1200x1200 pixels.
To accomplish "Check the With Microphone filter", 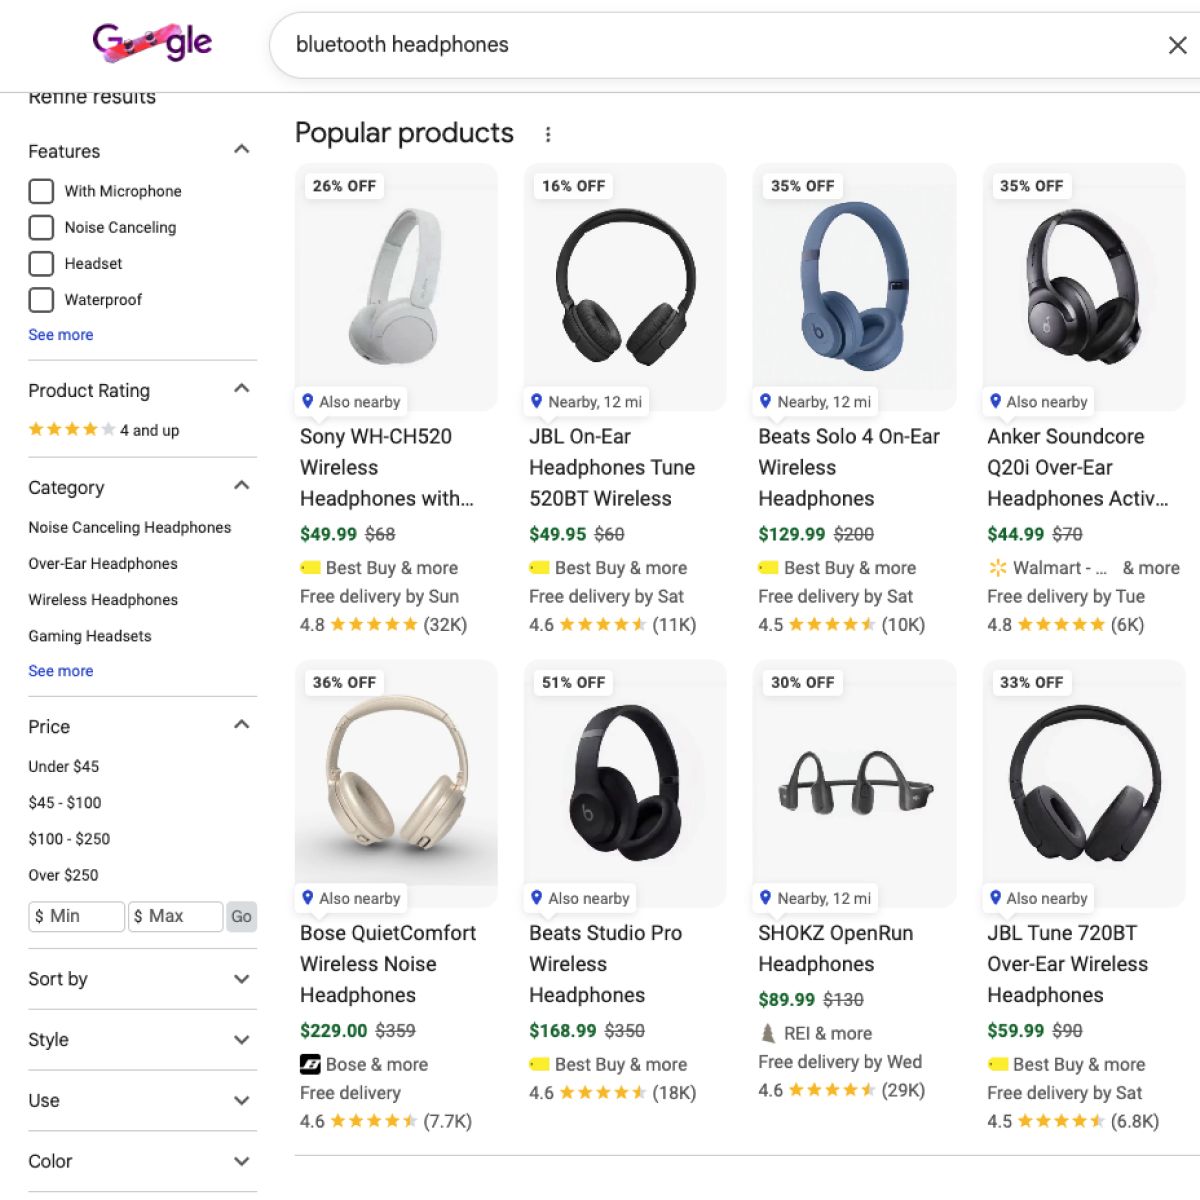I will point(41,191).
